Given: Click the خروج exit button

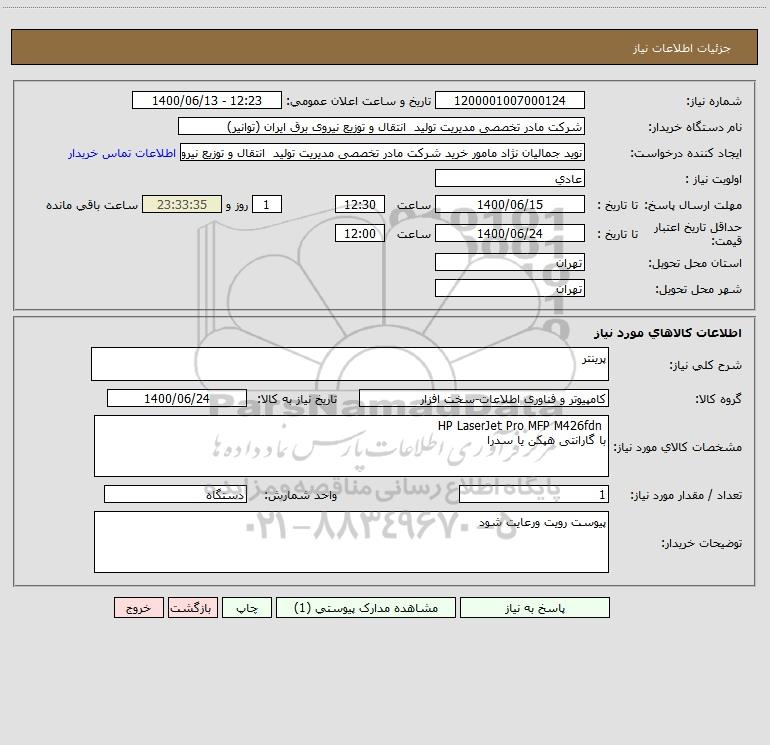Looking at the screenshot, I should pos(138,607).
